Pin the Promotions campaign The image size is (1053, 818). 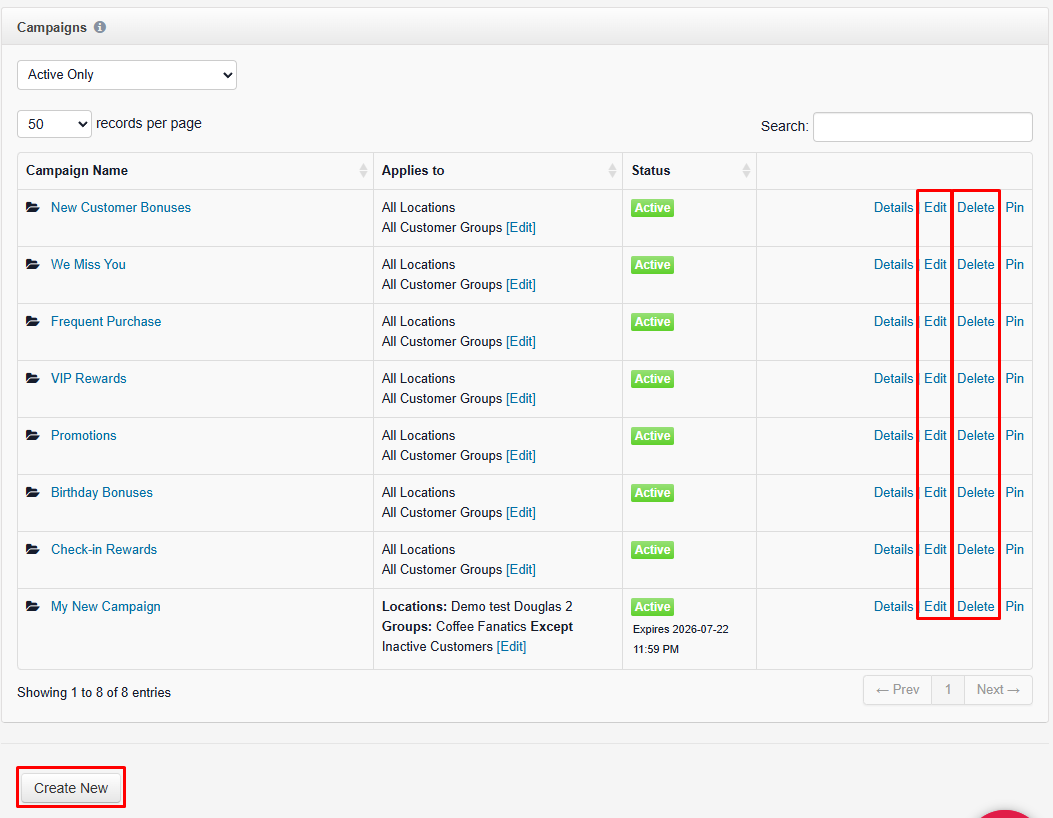click(1014, 435)
